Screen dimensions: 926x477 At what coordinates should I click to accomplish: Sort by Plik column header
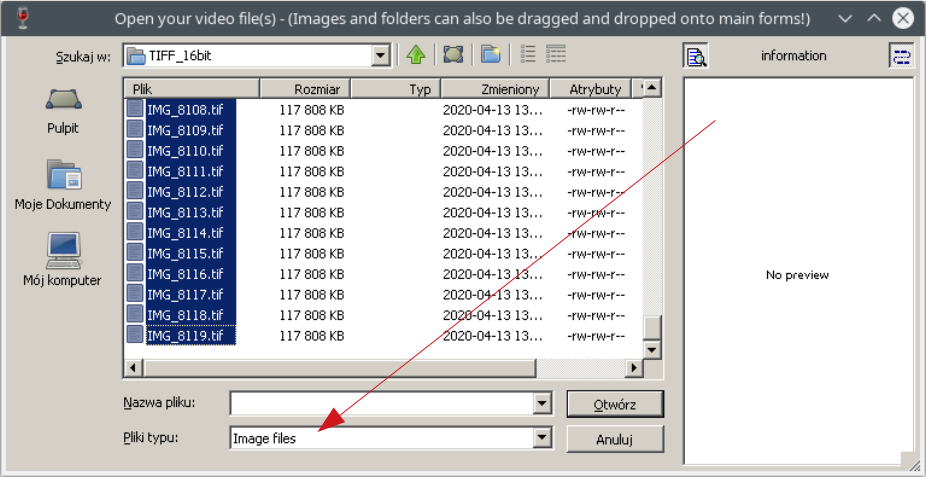(193, 89)
